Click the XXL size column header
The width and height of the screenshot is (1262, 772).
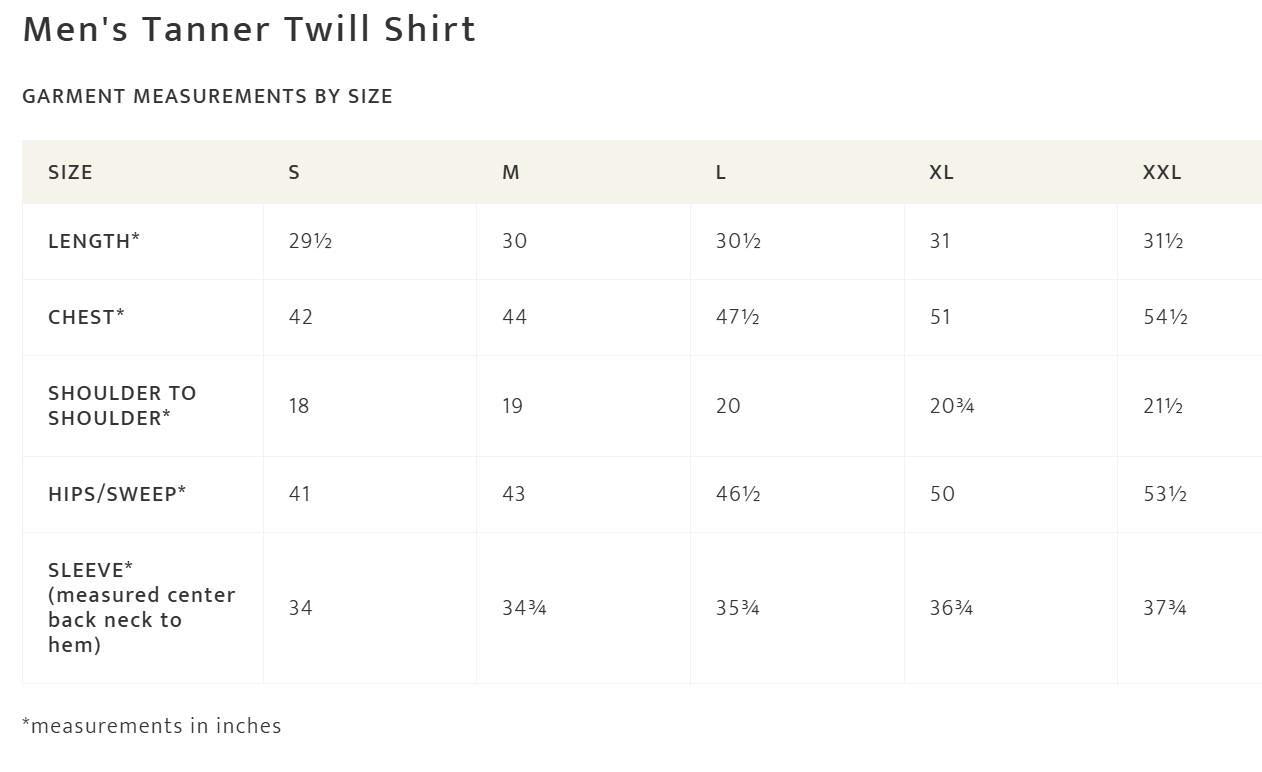click(x=1162, y=172)
